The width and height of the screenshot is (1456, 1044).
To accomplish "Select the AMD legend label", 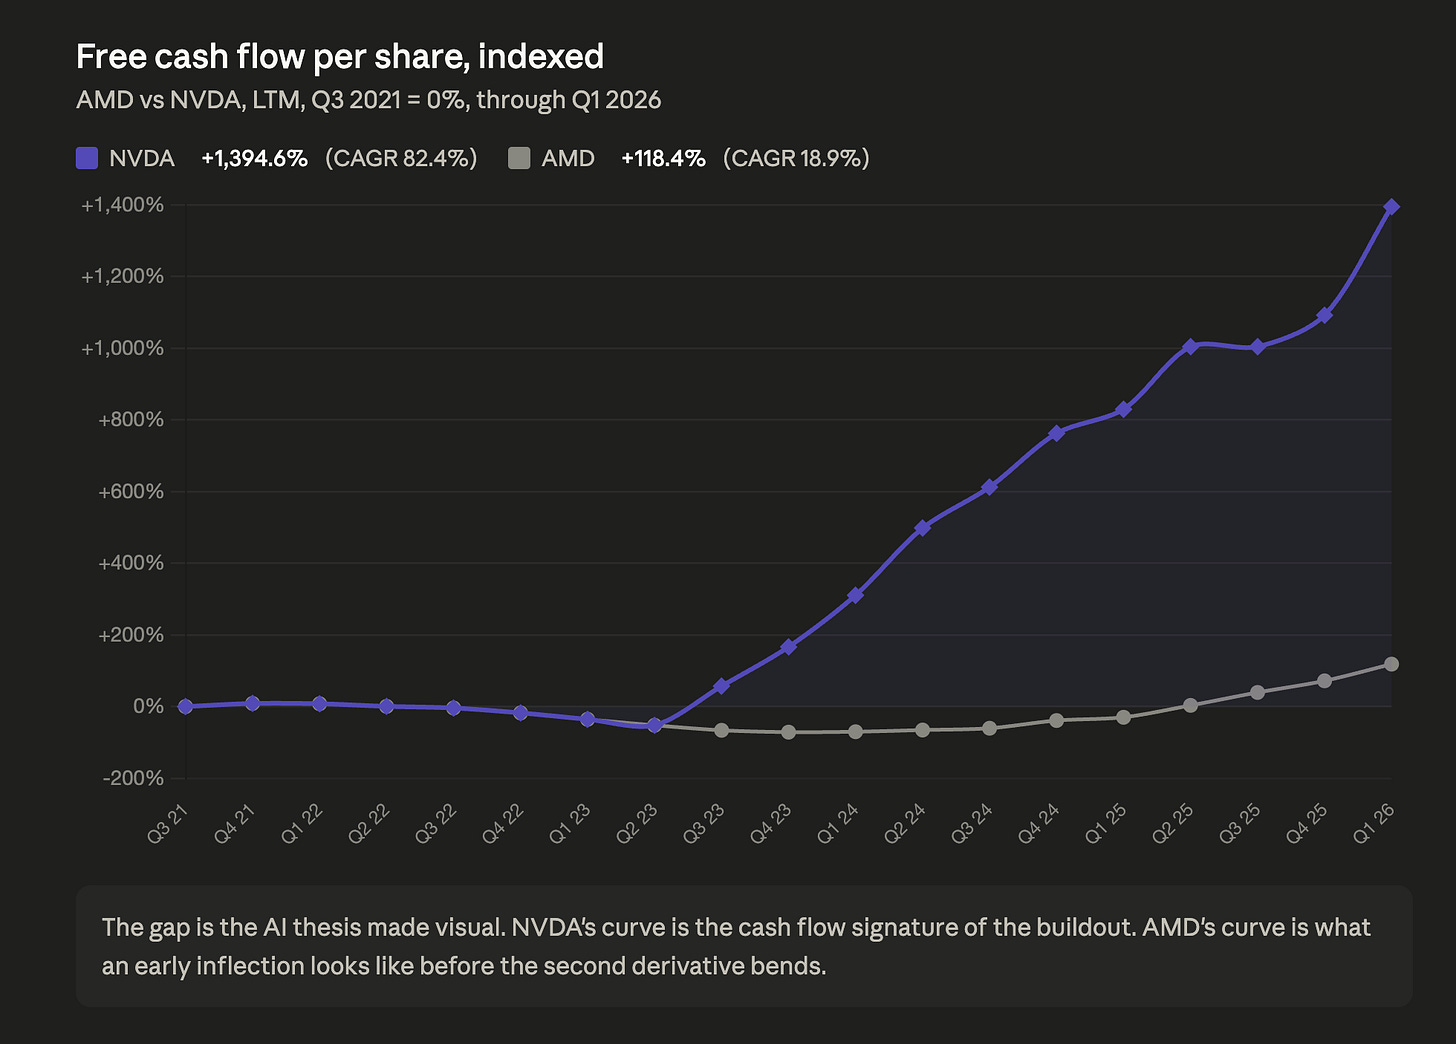I will [x=568, y=158].
